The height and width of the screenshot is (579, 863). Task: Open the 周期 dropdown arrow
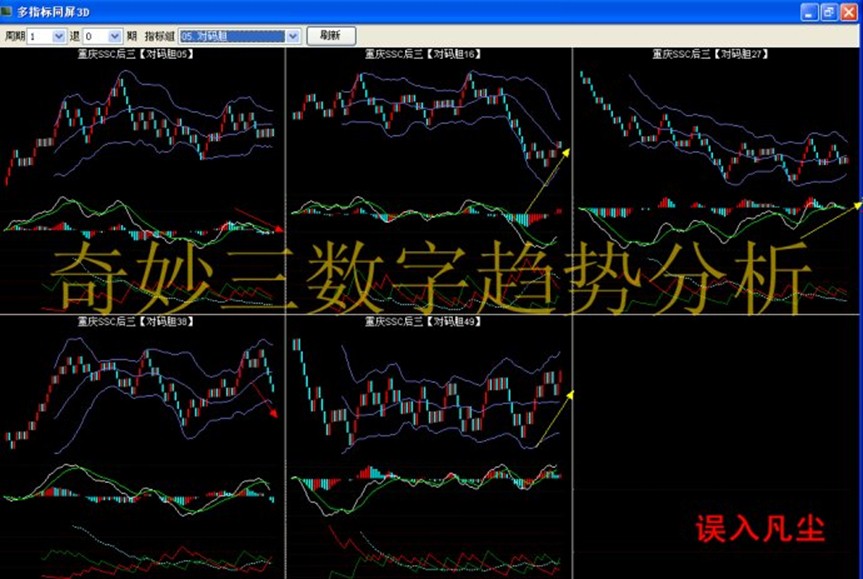click(x=58, y=36)
